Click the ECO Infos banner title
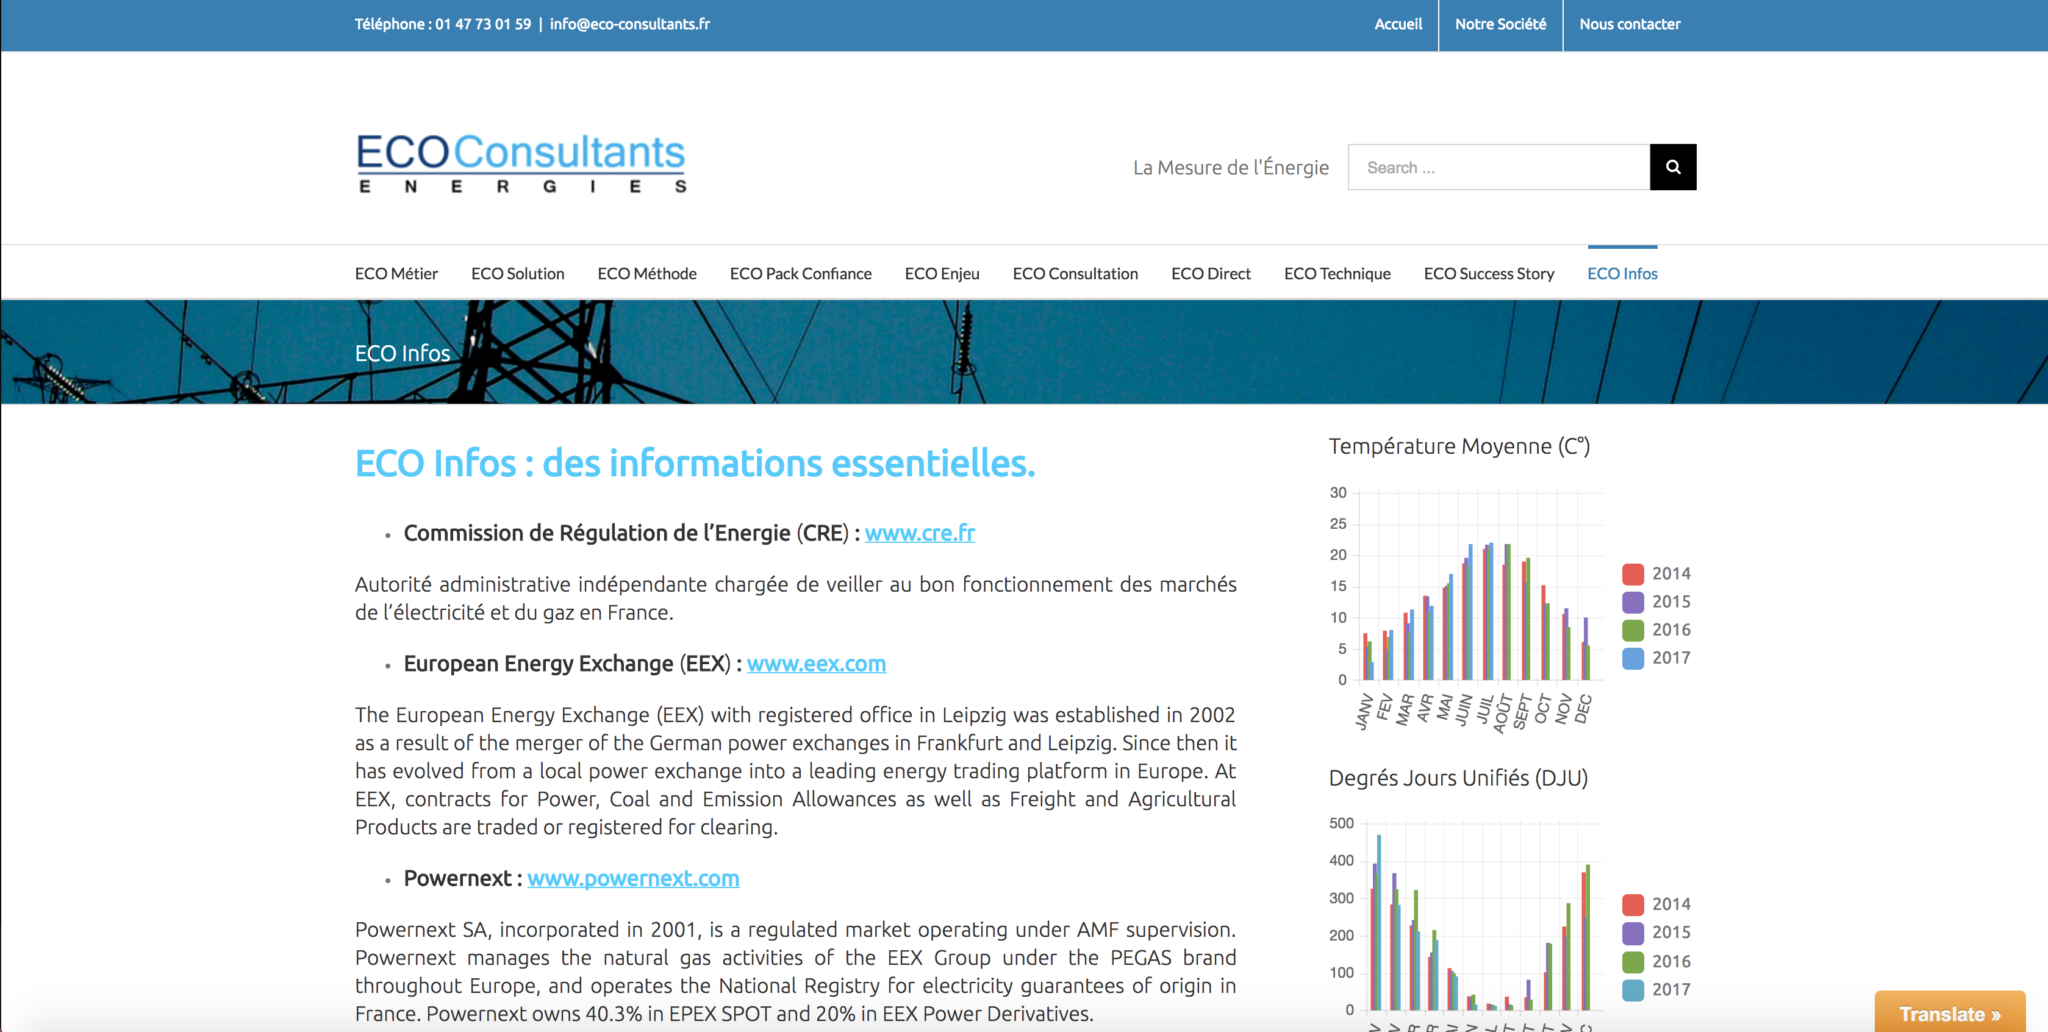2048x1032 pixels. (402, 353)
